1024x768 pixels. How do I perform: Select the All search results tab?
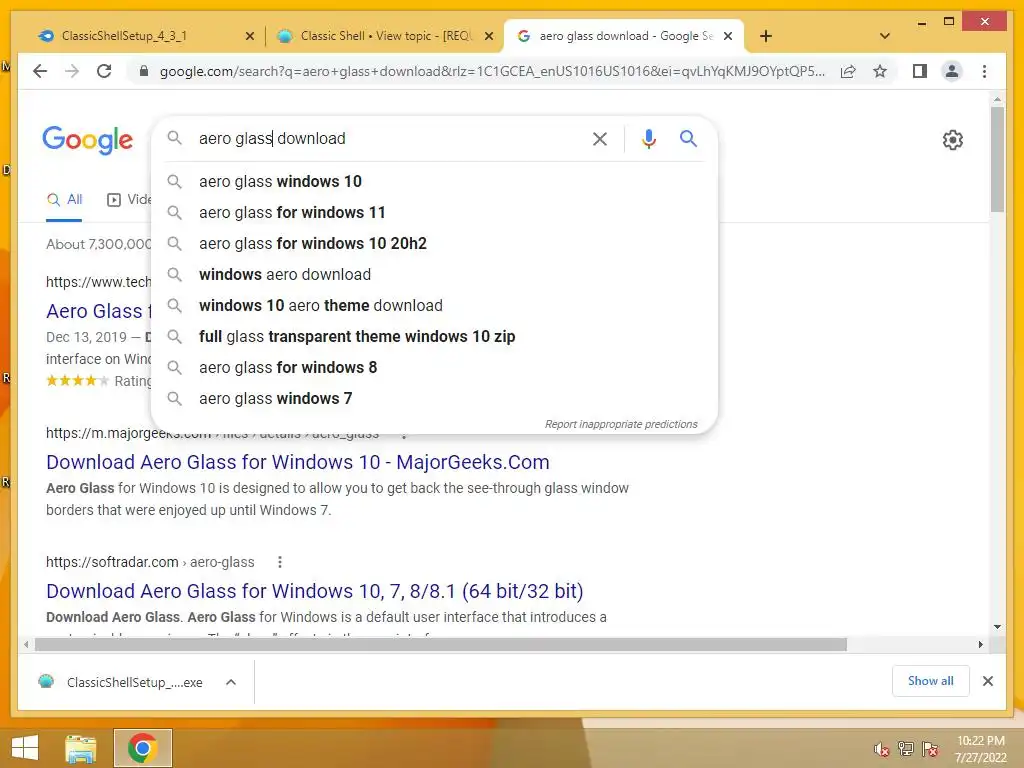click(64, 200)
